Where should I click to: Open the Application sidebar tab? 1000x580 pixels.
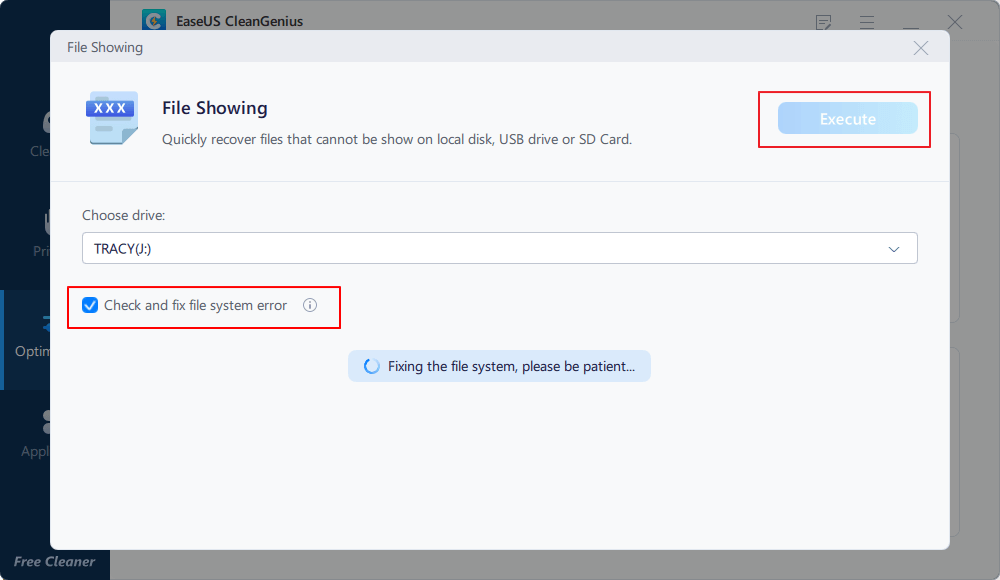pyautogui.click(x=40, y=435)
